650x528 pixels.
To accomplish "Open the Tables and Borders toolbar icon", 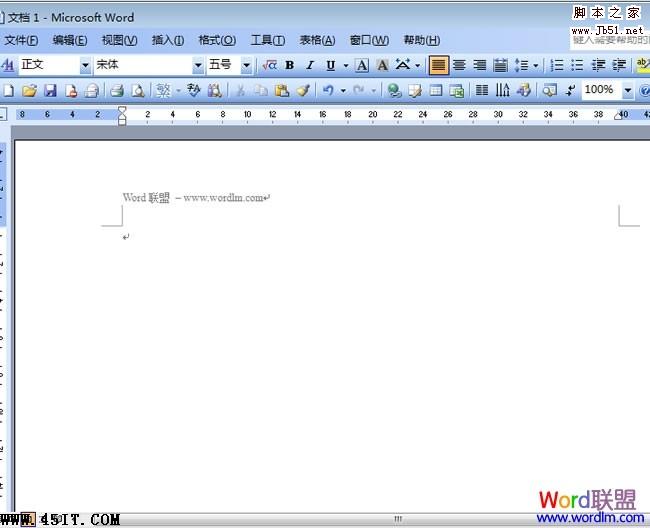I will (415, 90).
